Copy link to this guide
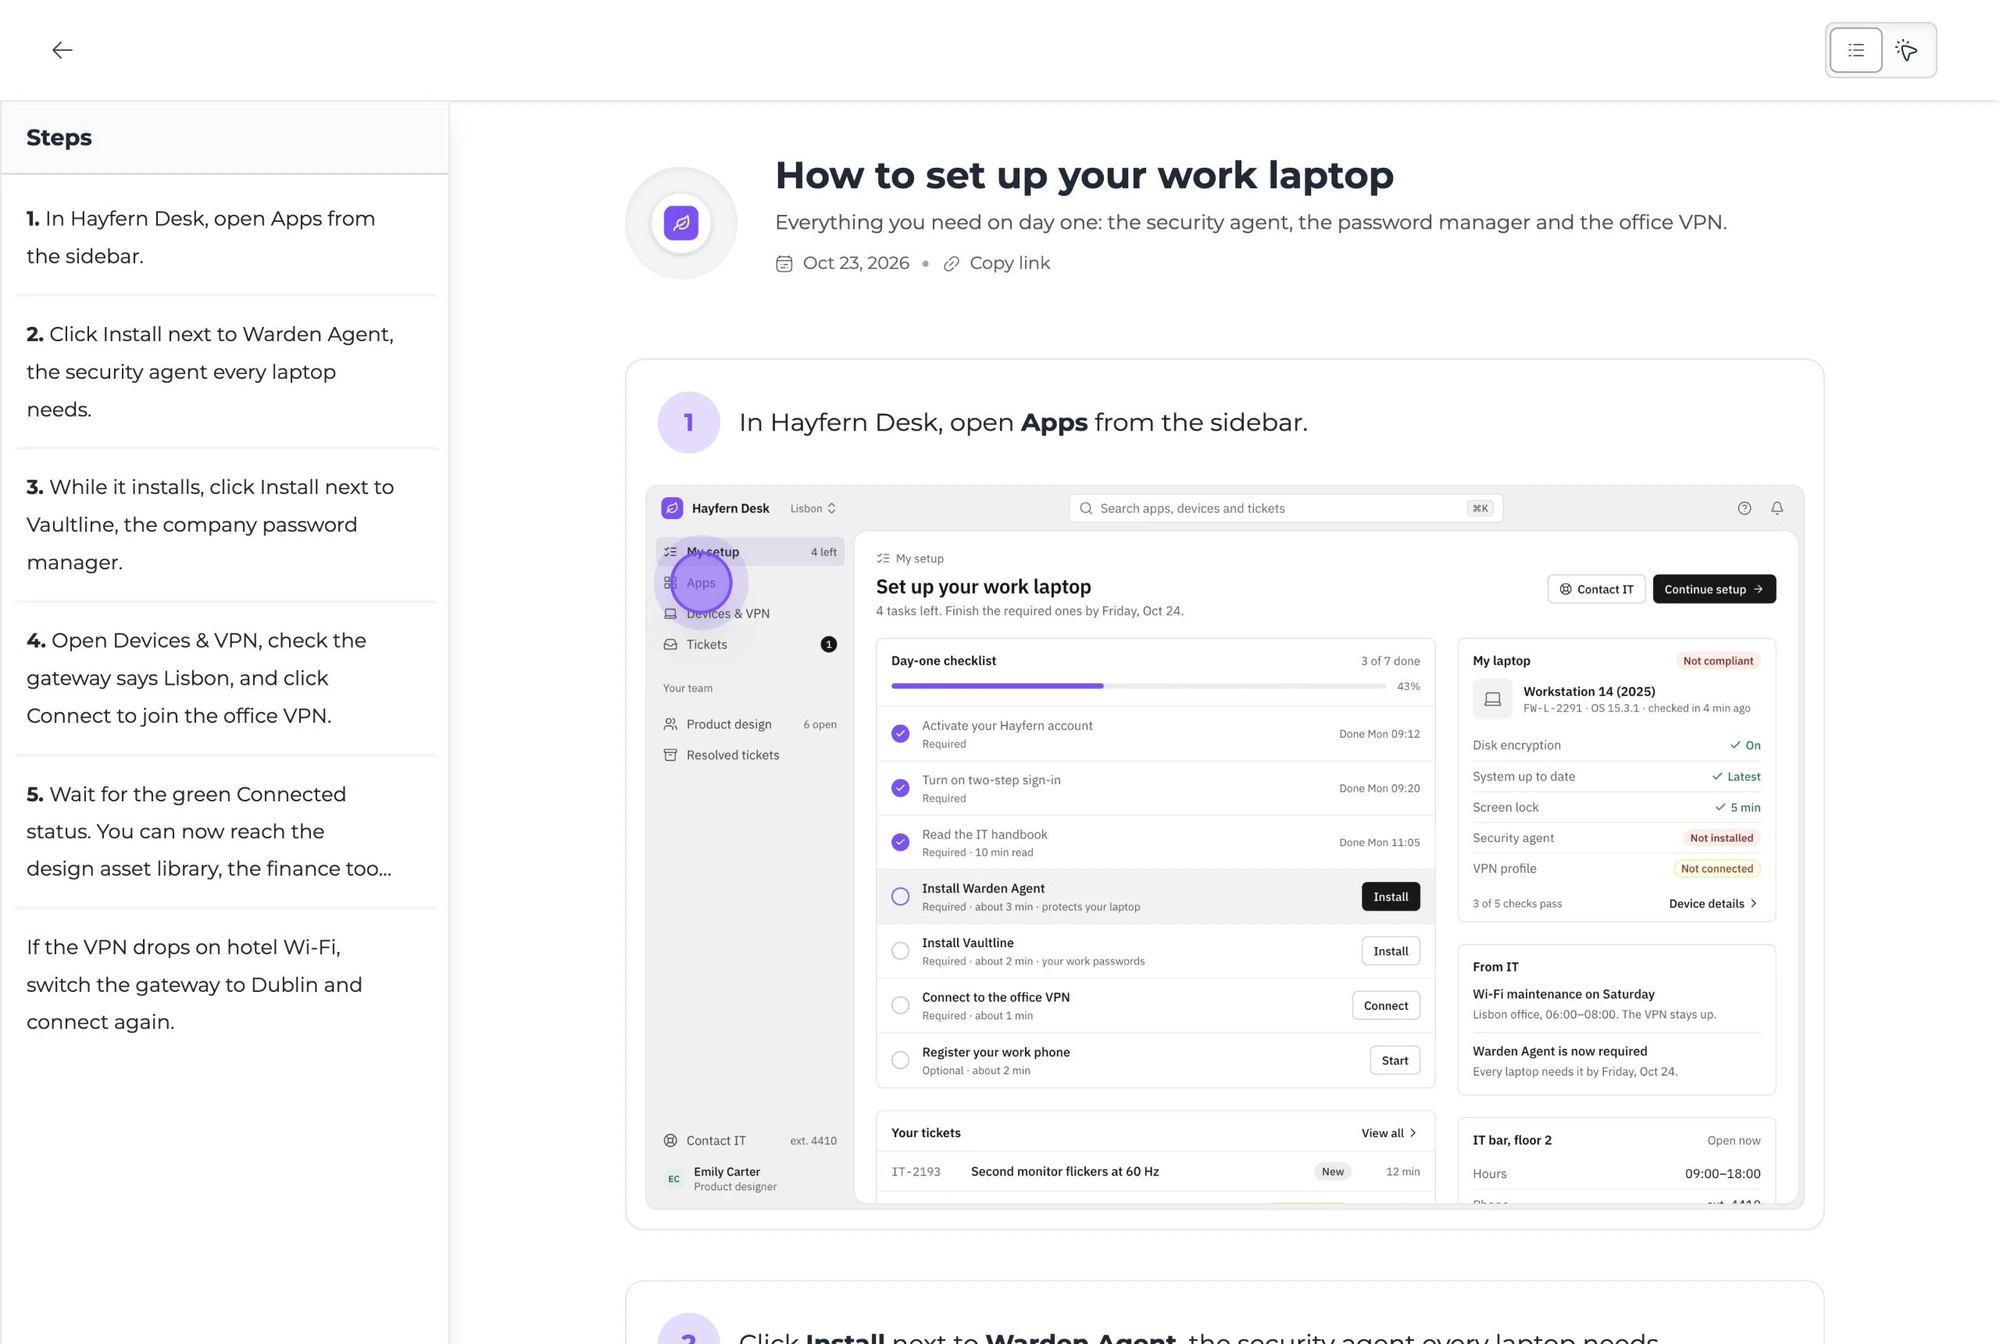The width and height of the screenshot is (2000, 1344). pos(1009,263)
